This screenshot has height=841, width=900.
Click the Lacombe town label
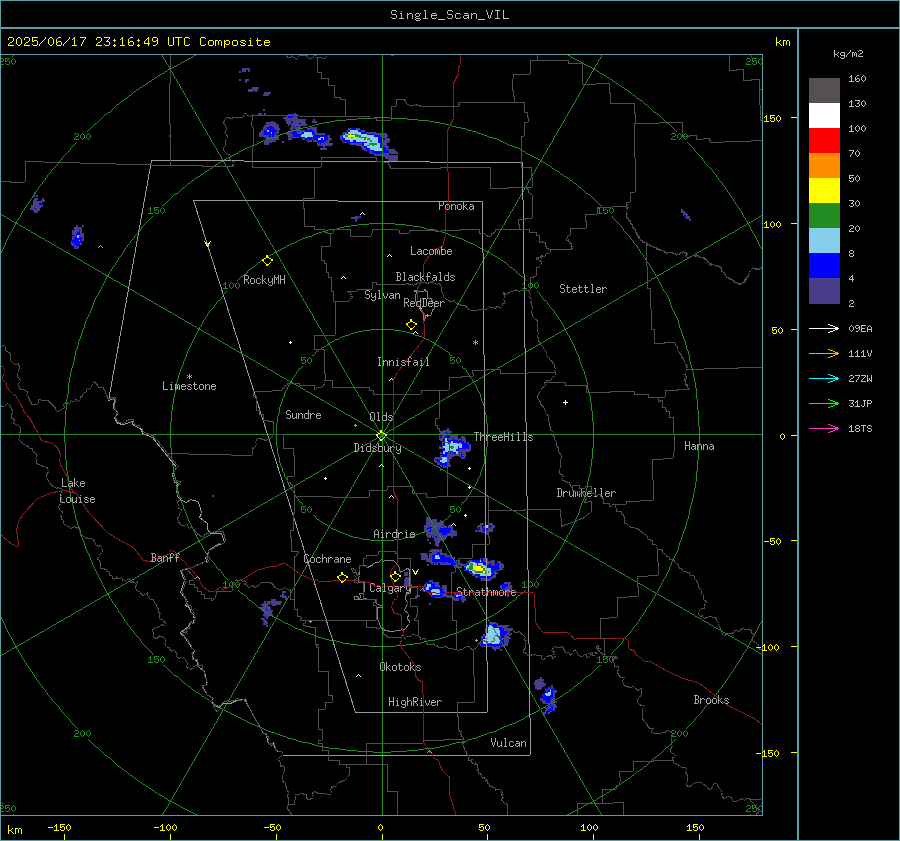pos(431,251)
